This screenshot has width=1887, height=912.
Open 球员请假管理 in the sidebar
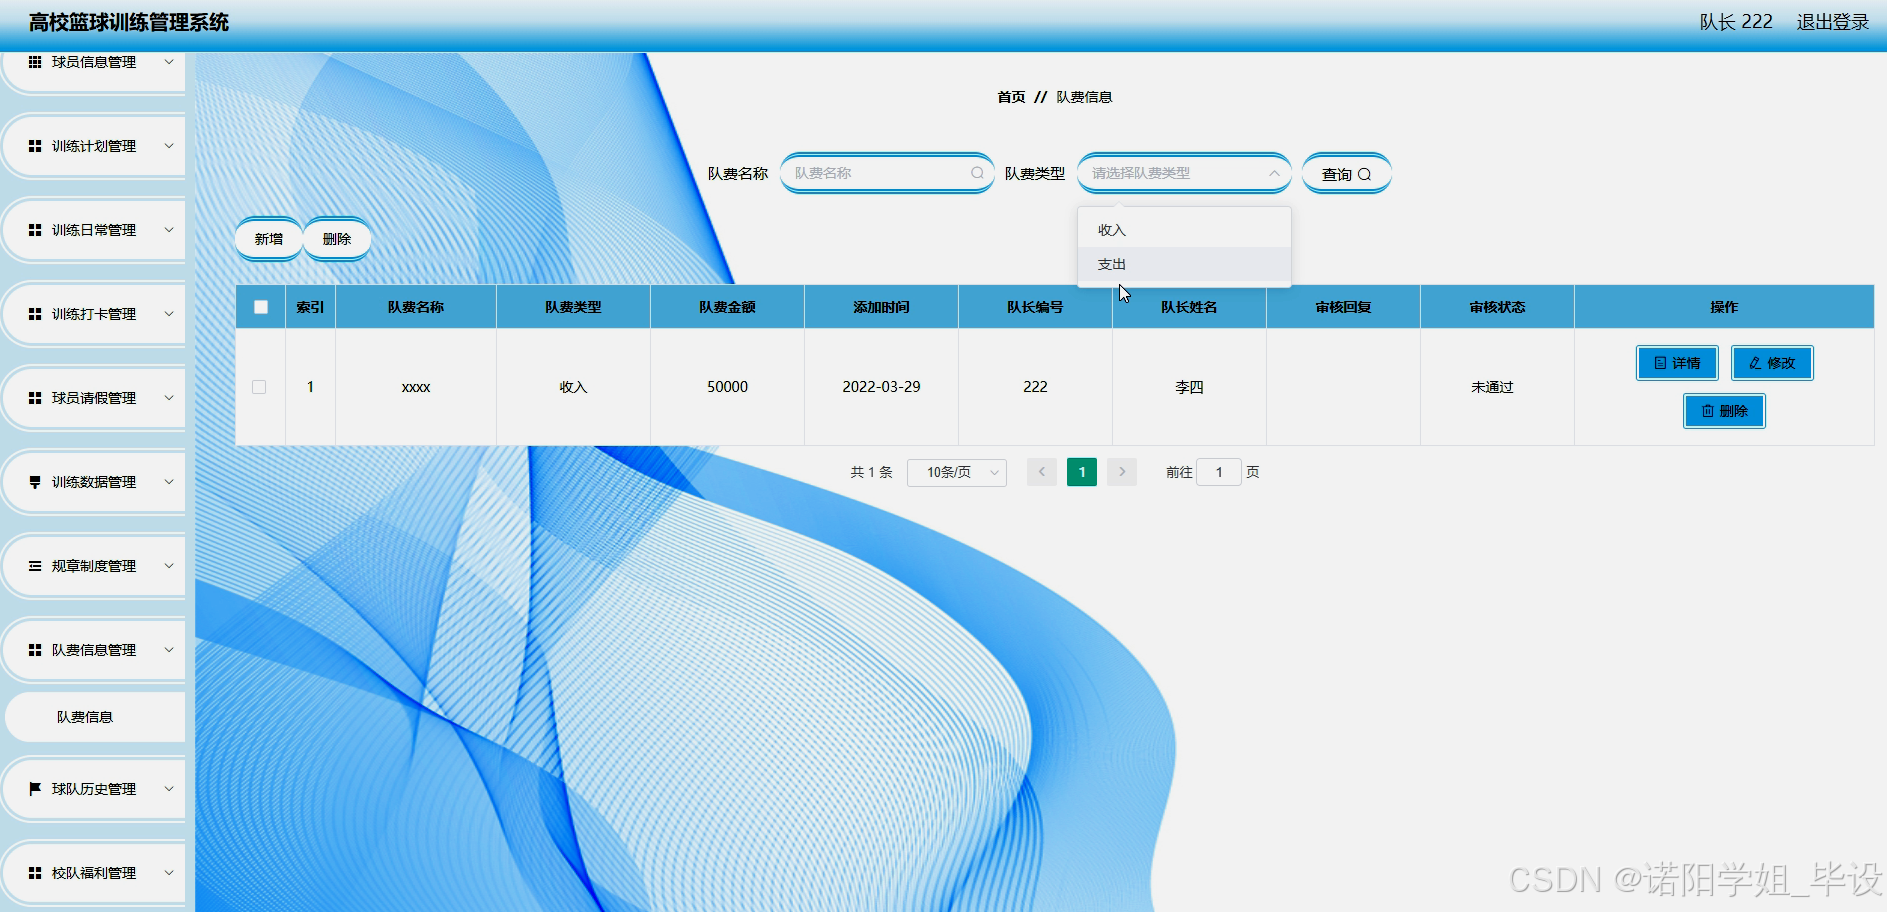94,398
